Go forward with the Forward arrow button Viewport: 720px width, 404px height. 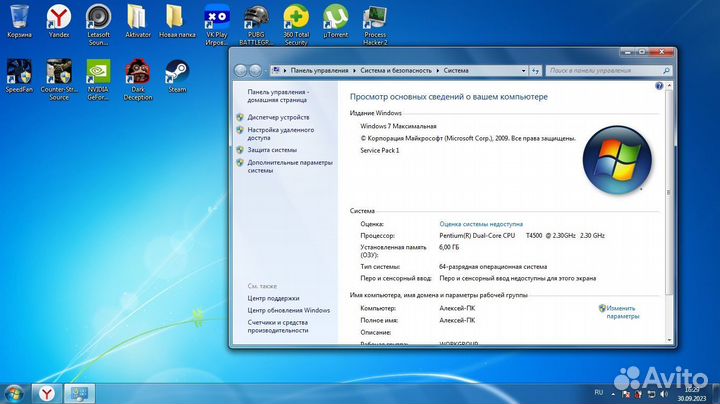(x=255, y=70)
